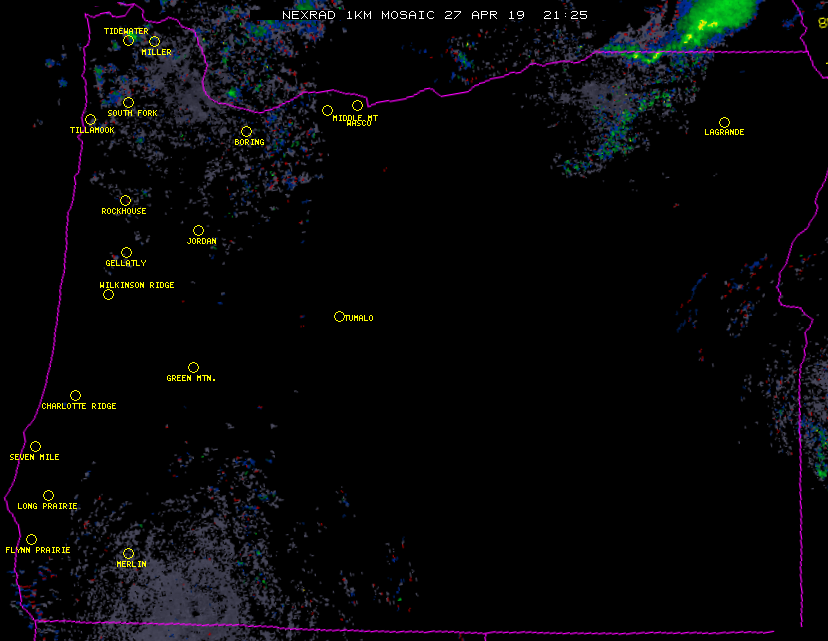The height and width of the screenshot is (641, 828).
Task: Click the Green Mtn. station circle
Action: coord(193,367)
